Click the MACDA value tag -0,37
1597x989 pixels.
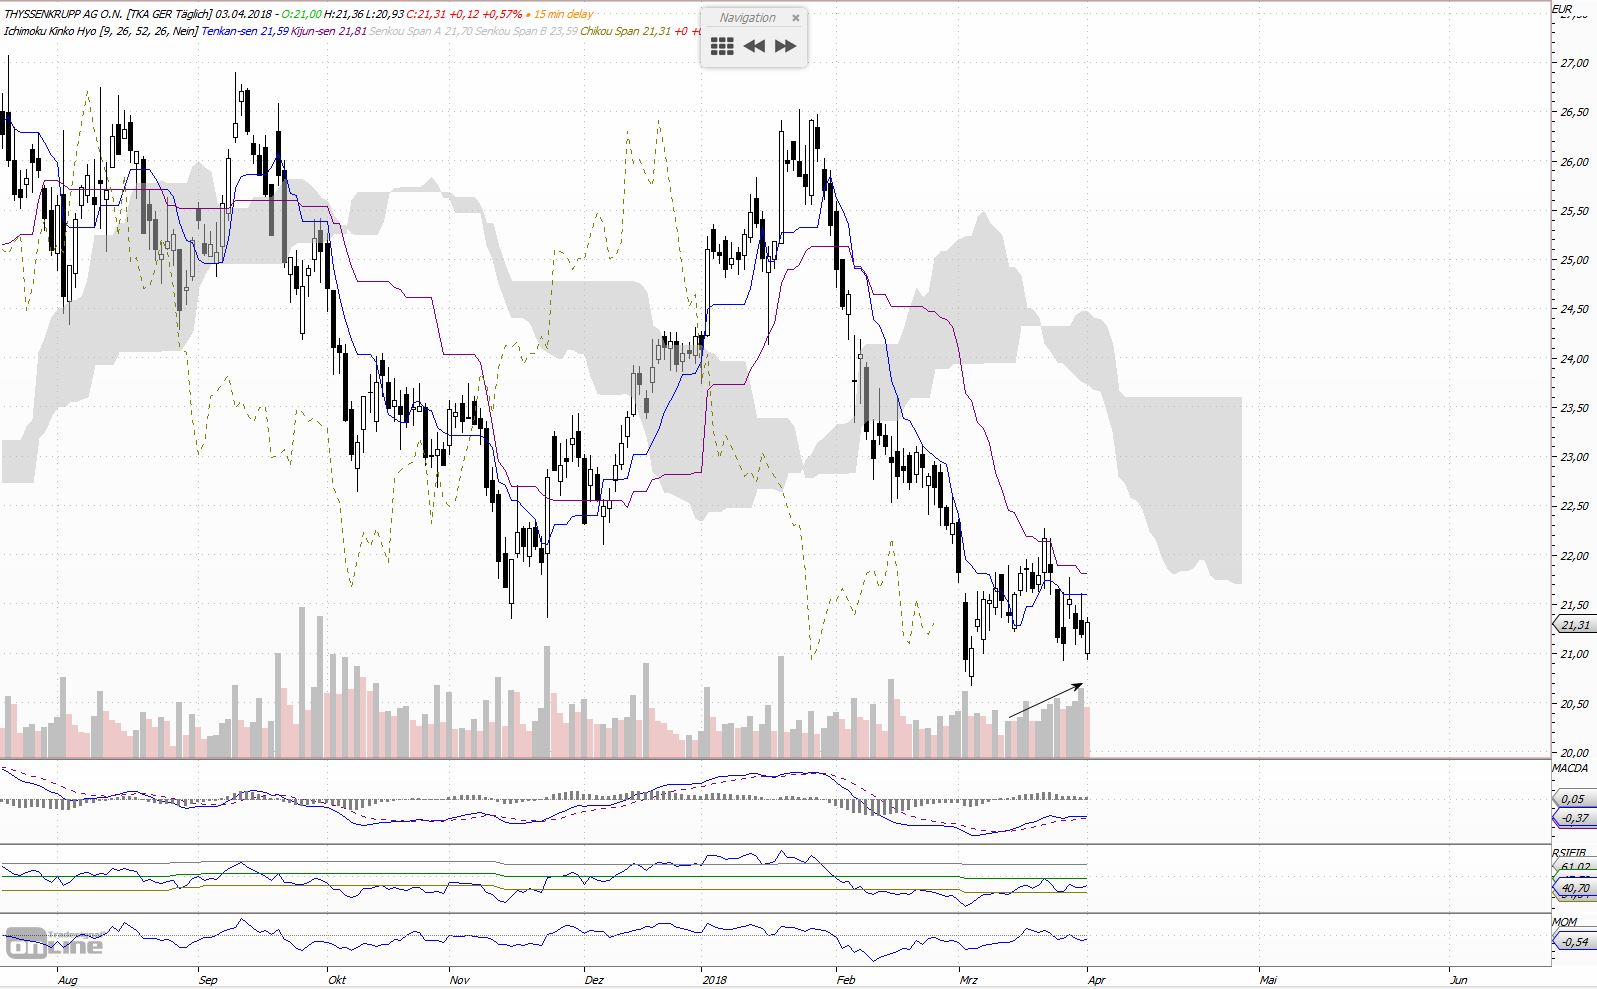1575,818
